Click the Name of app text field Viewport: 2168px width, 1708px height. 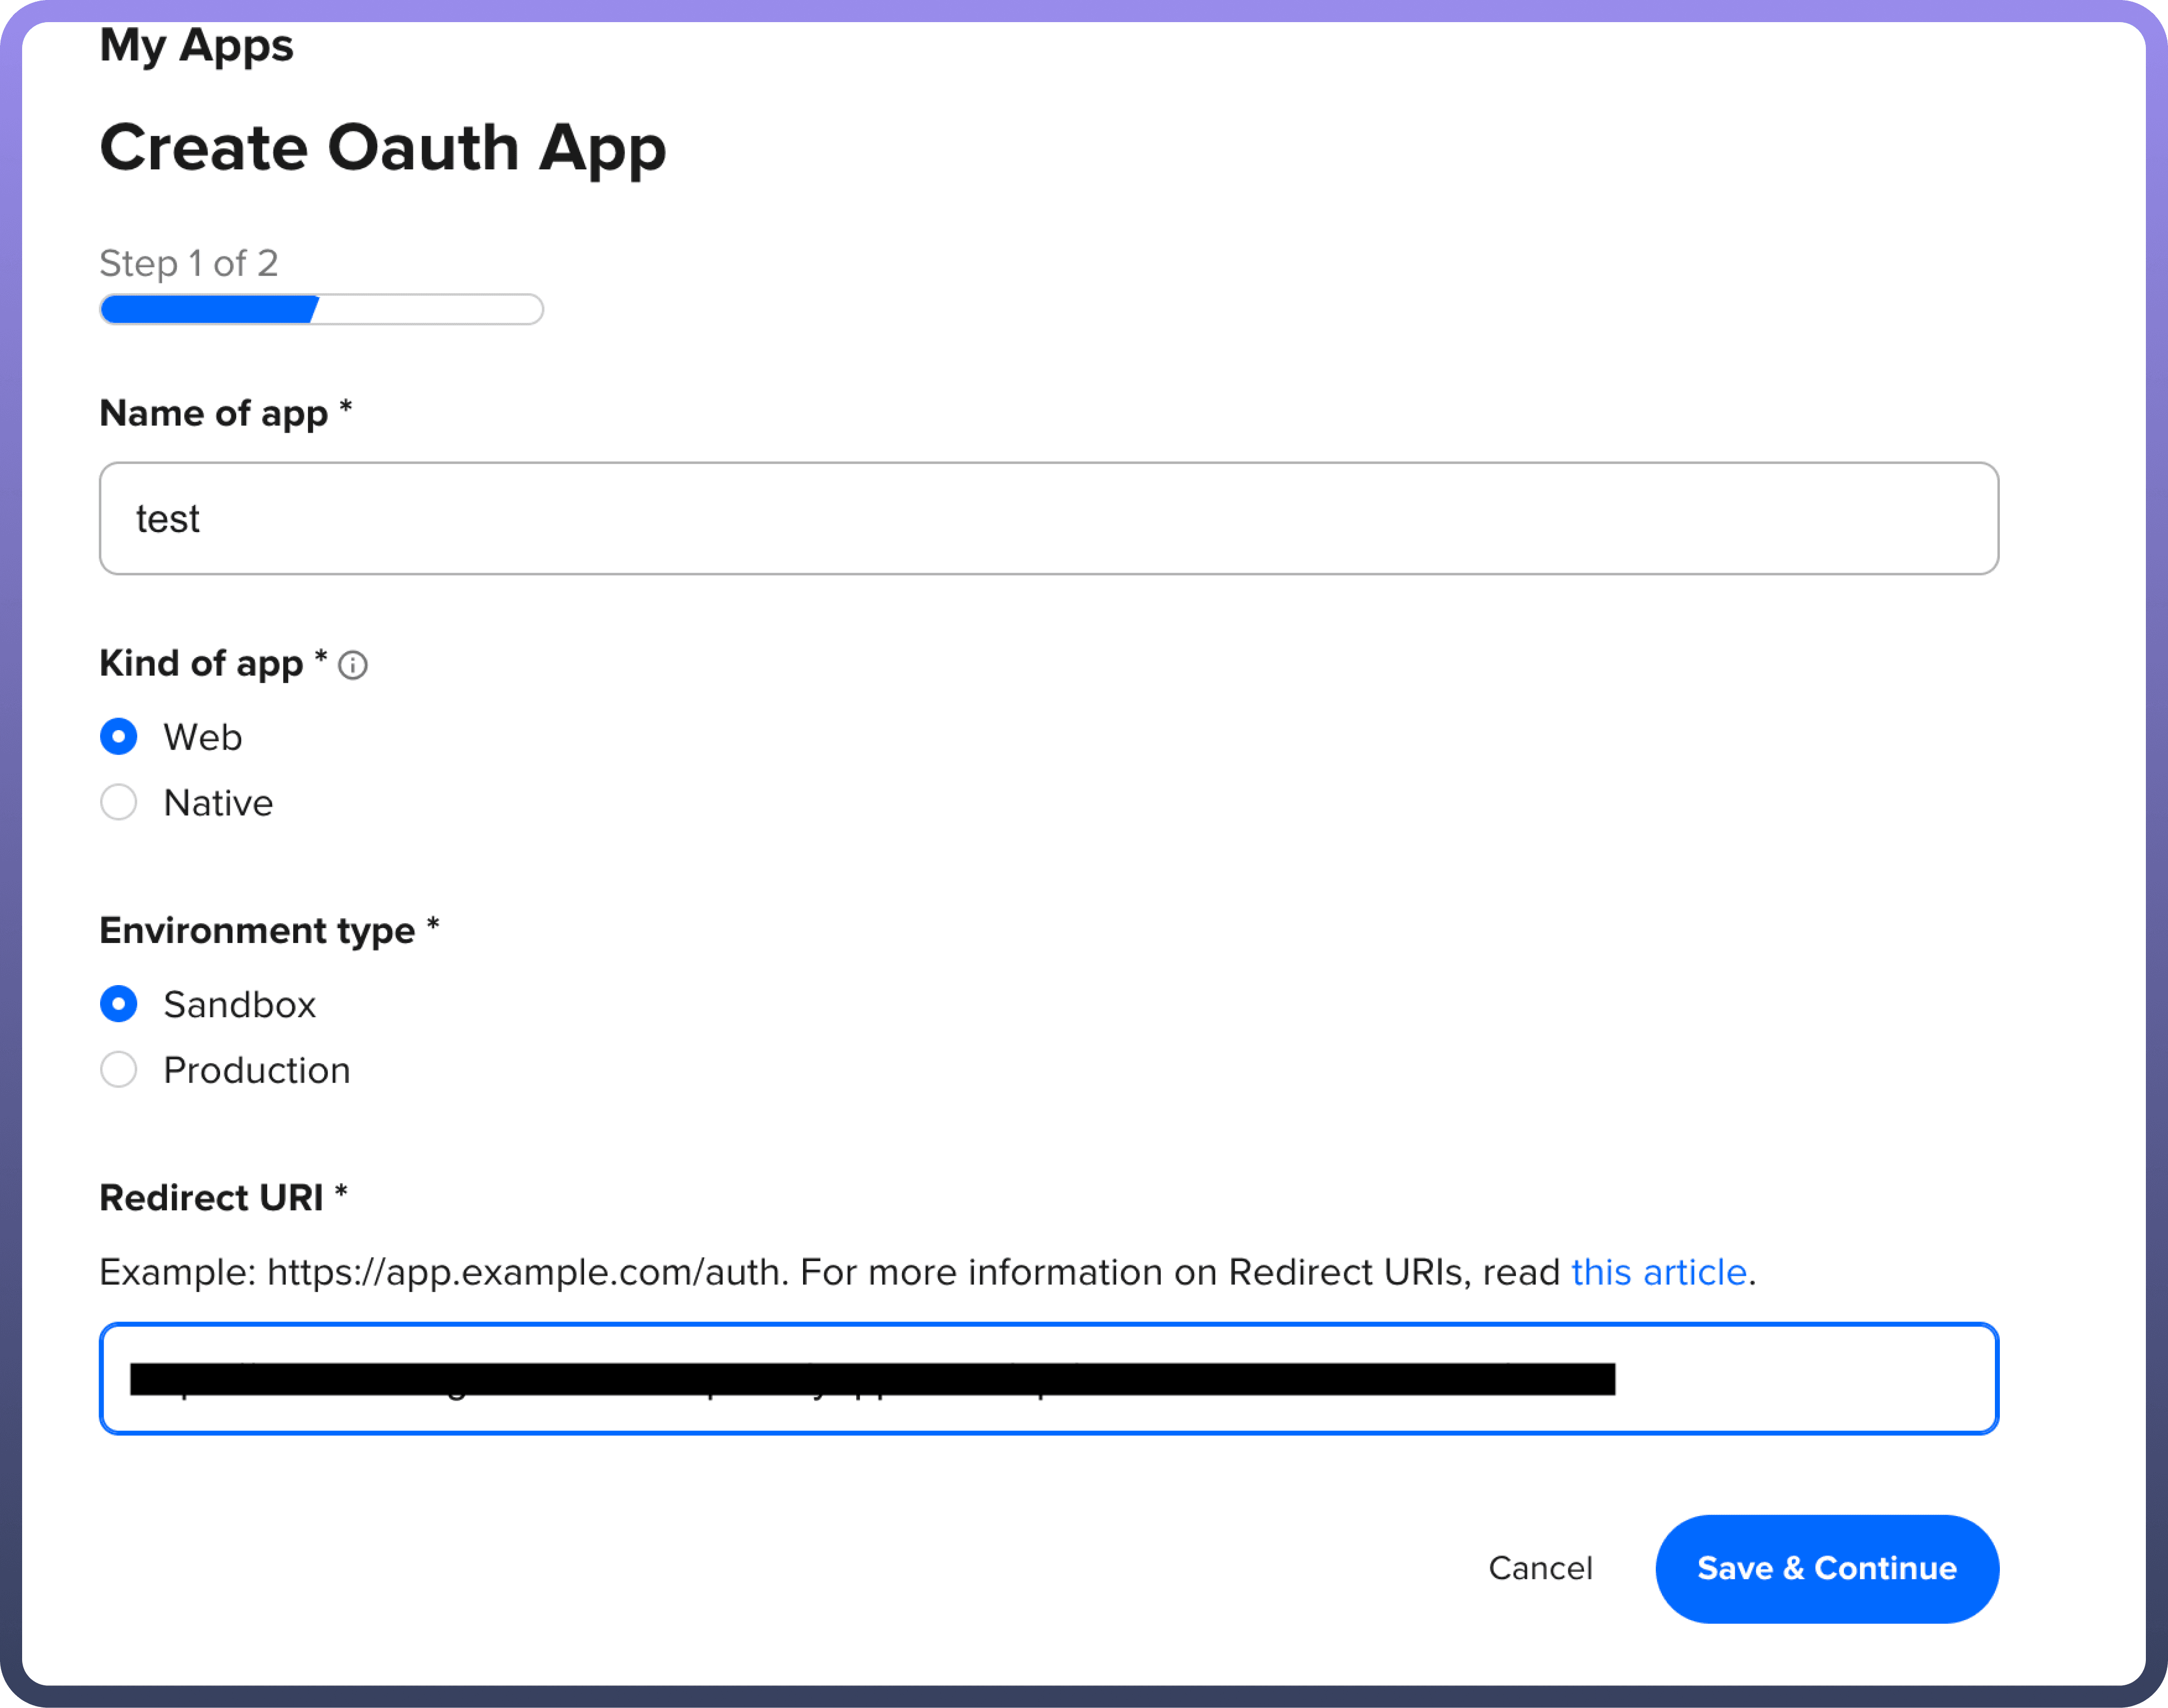point(1048,518)
